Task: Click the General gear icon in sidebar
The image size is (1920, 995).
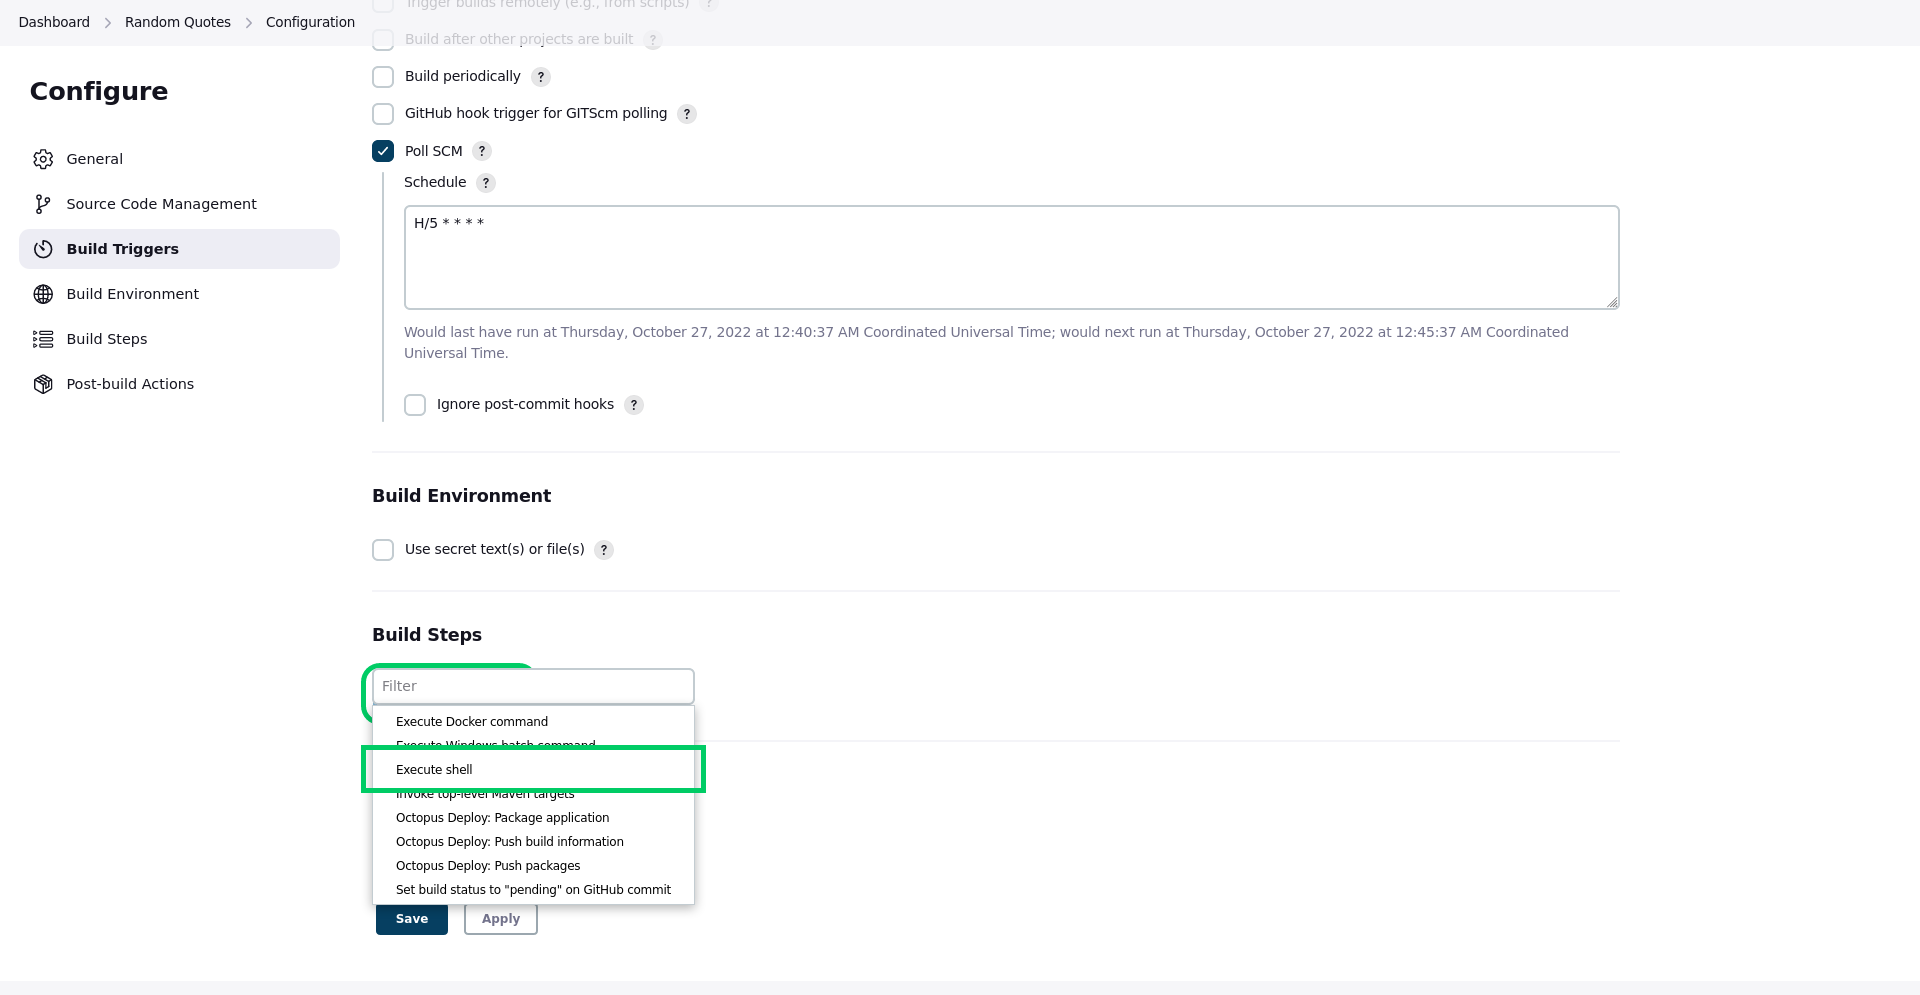Action: click(x=43, y=159)
